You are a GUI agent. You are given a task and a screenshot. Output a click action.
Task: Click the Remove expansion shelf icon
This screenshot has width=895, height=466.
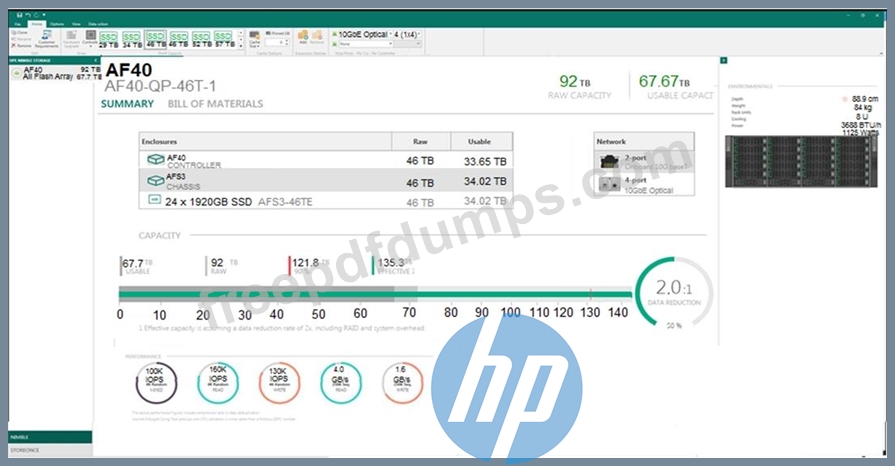(317, 37)
